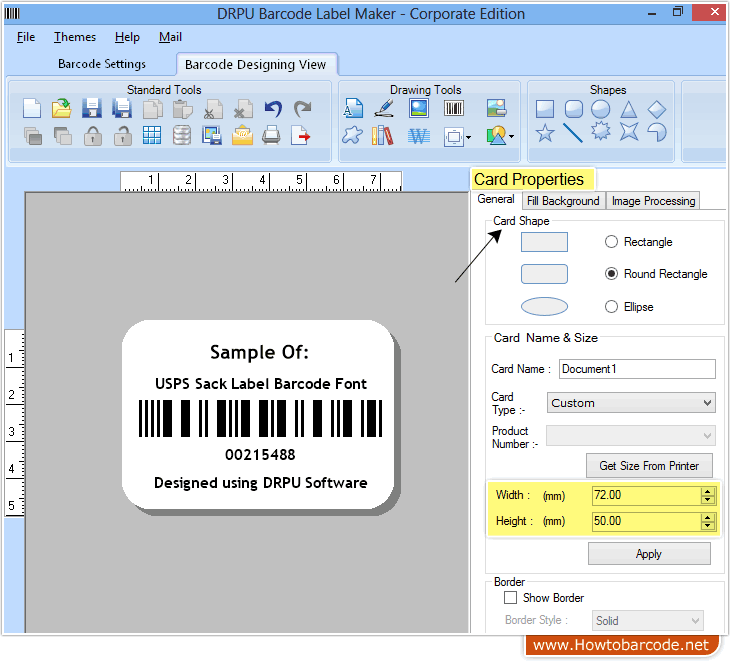The image size is (730, 662).
Task: Click the export document red arrow icon
Action: (x=301, y=135)
